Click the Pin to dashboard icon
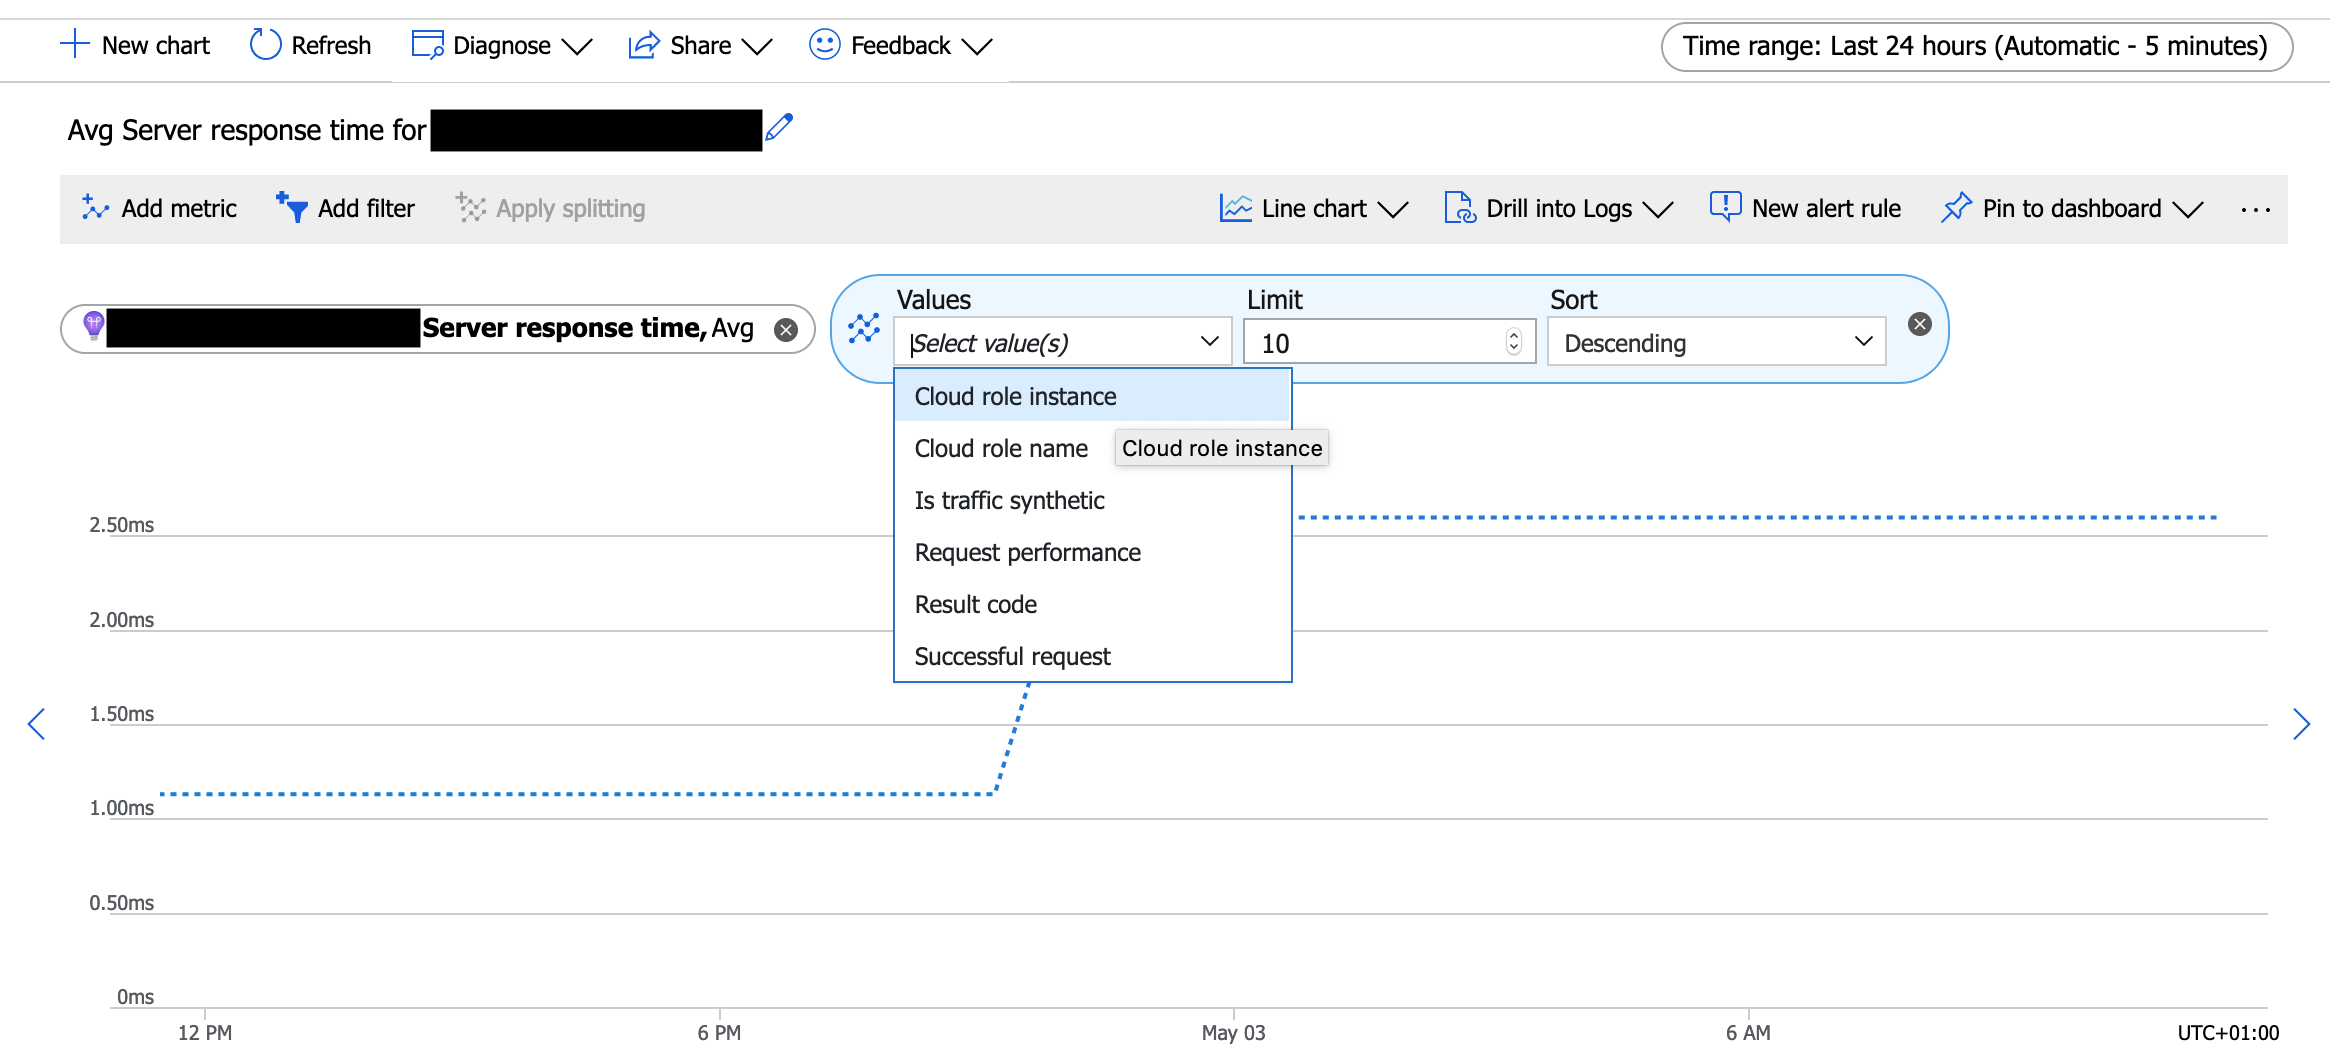 [x=1956, y=208]
